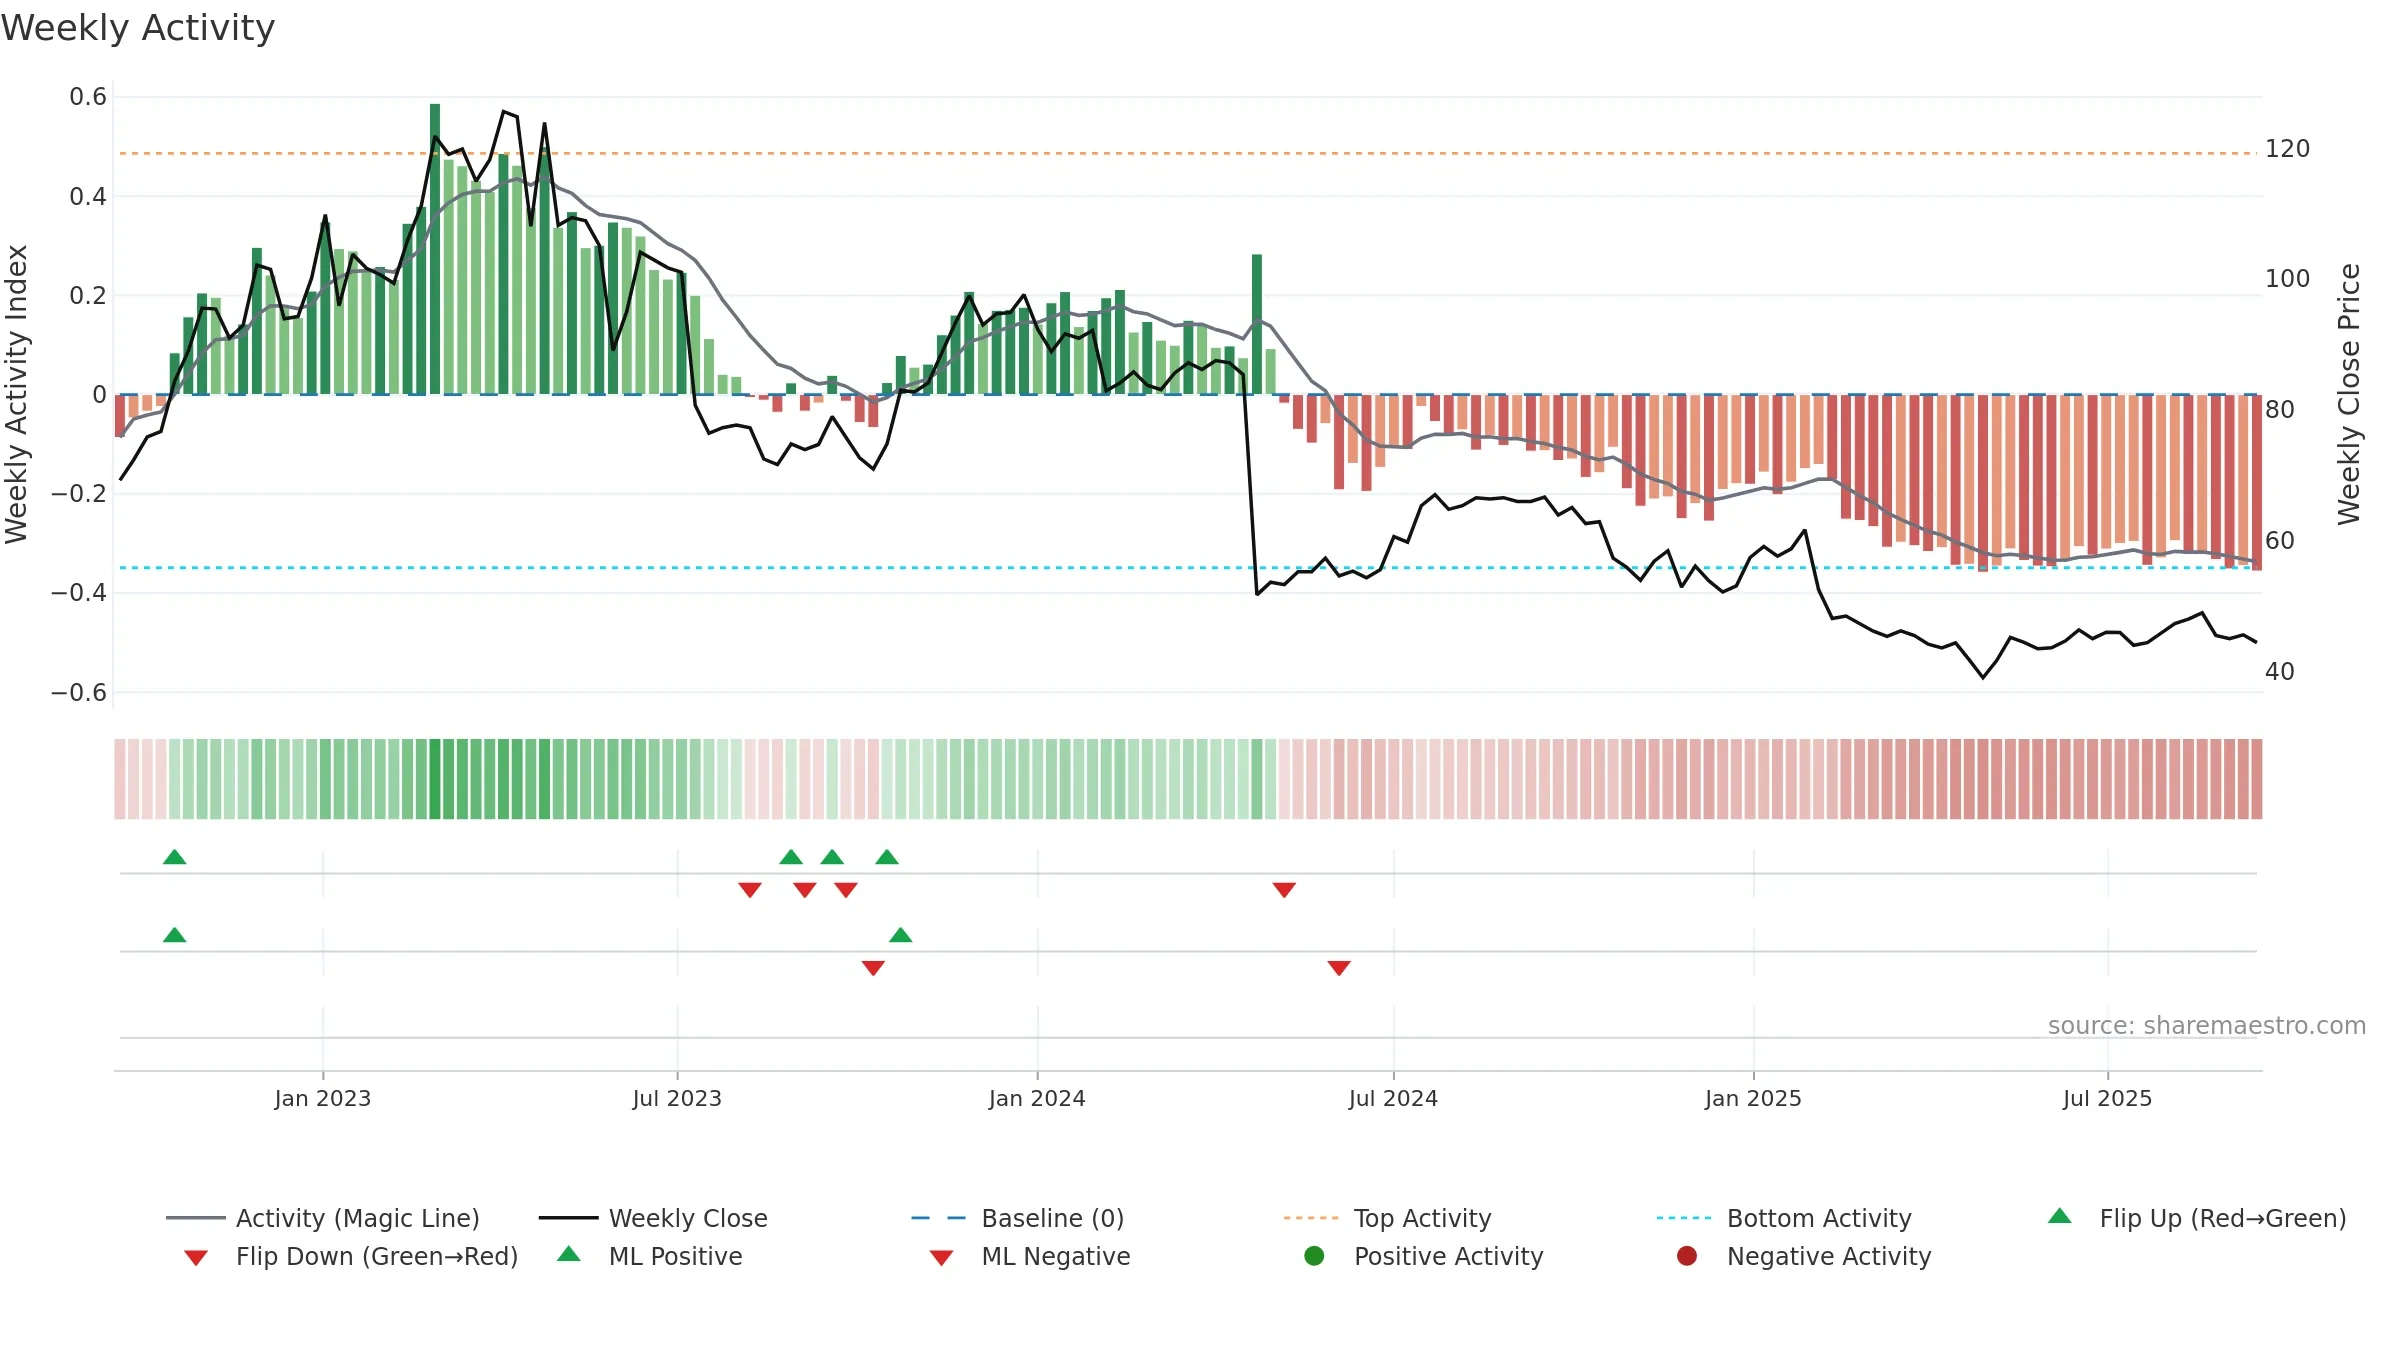
Task: Toggle Flip Down (Green→Red) legend entry
Action: click(350, 1256)
